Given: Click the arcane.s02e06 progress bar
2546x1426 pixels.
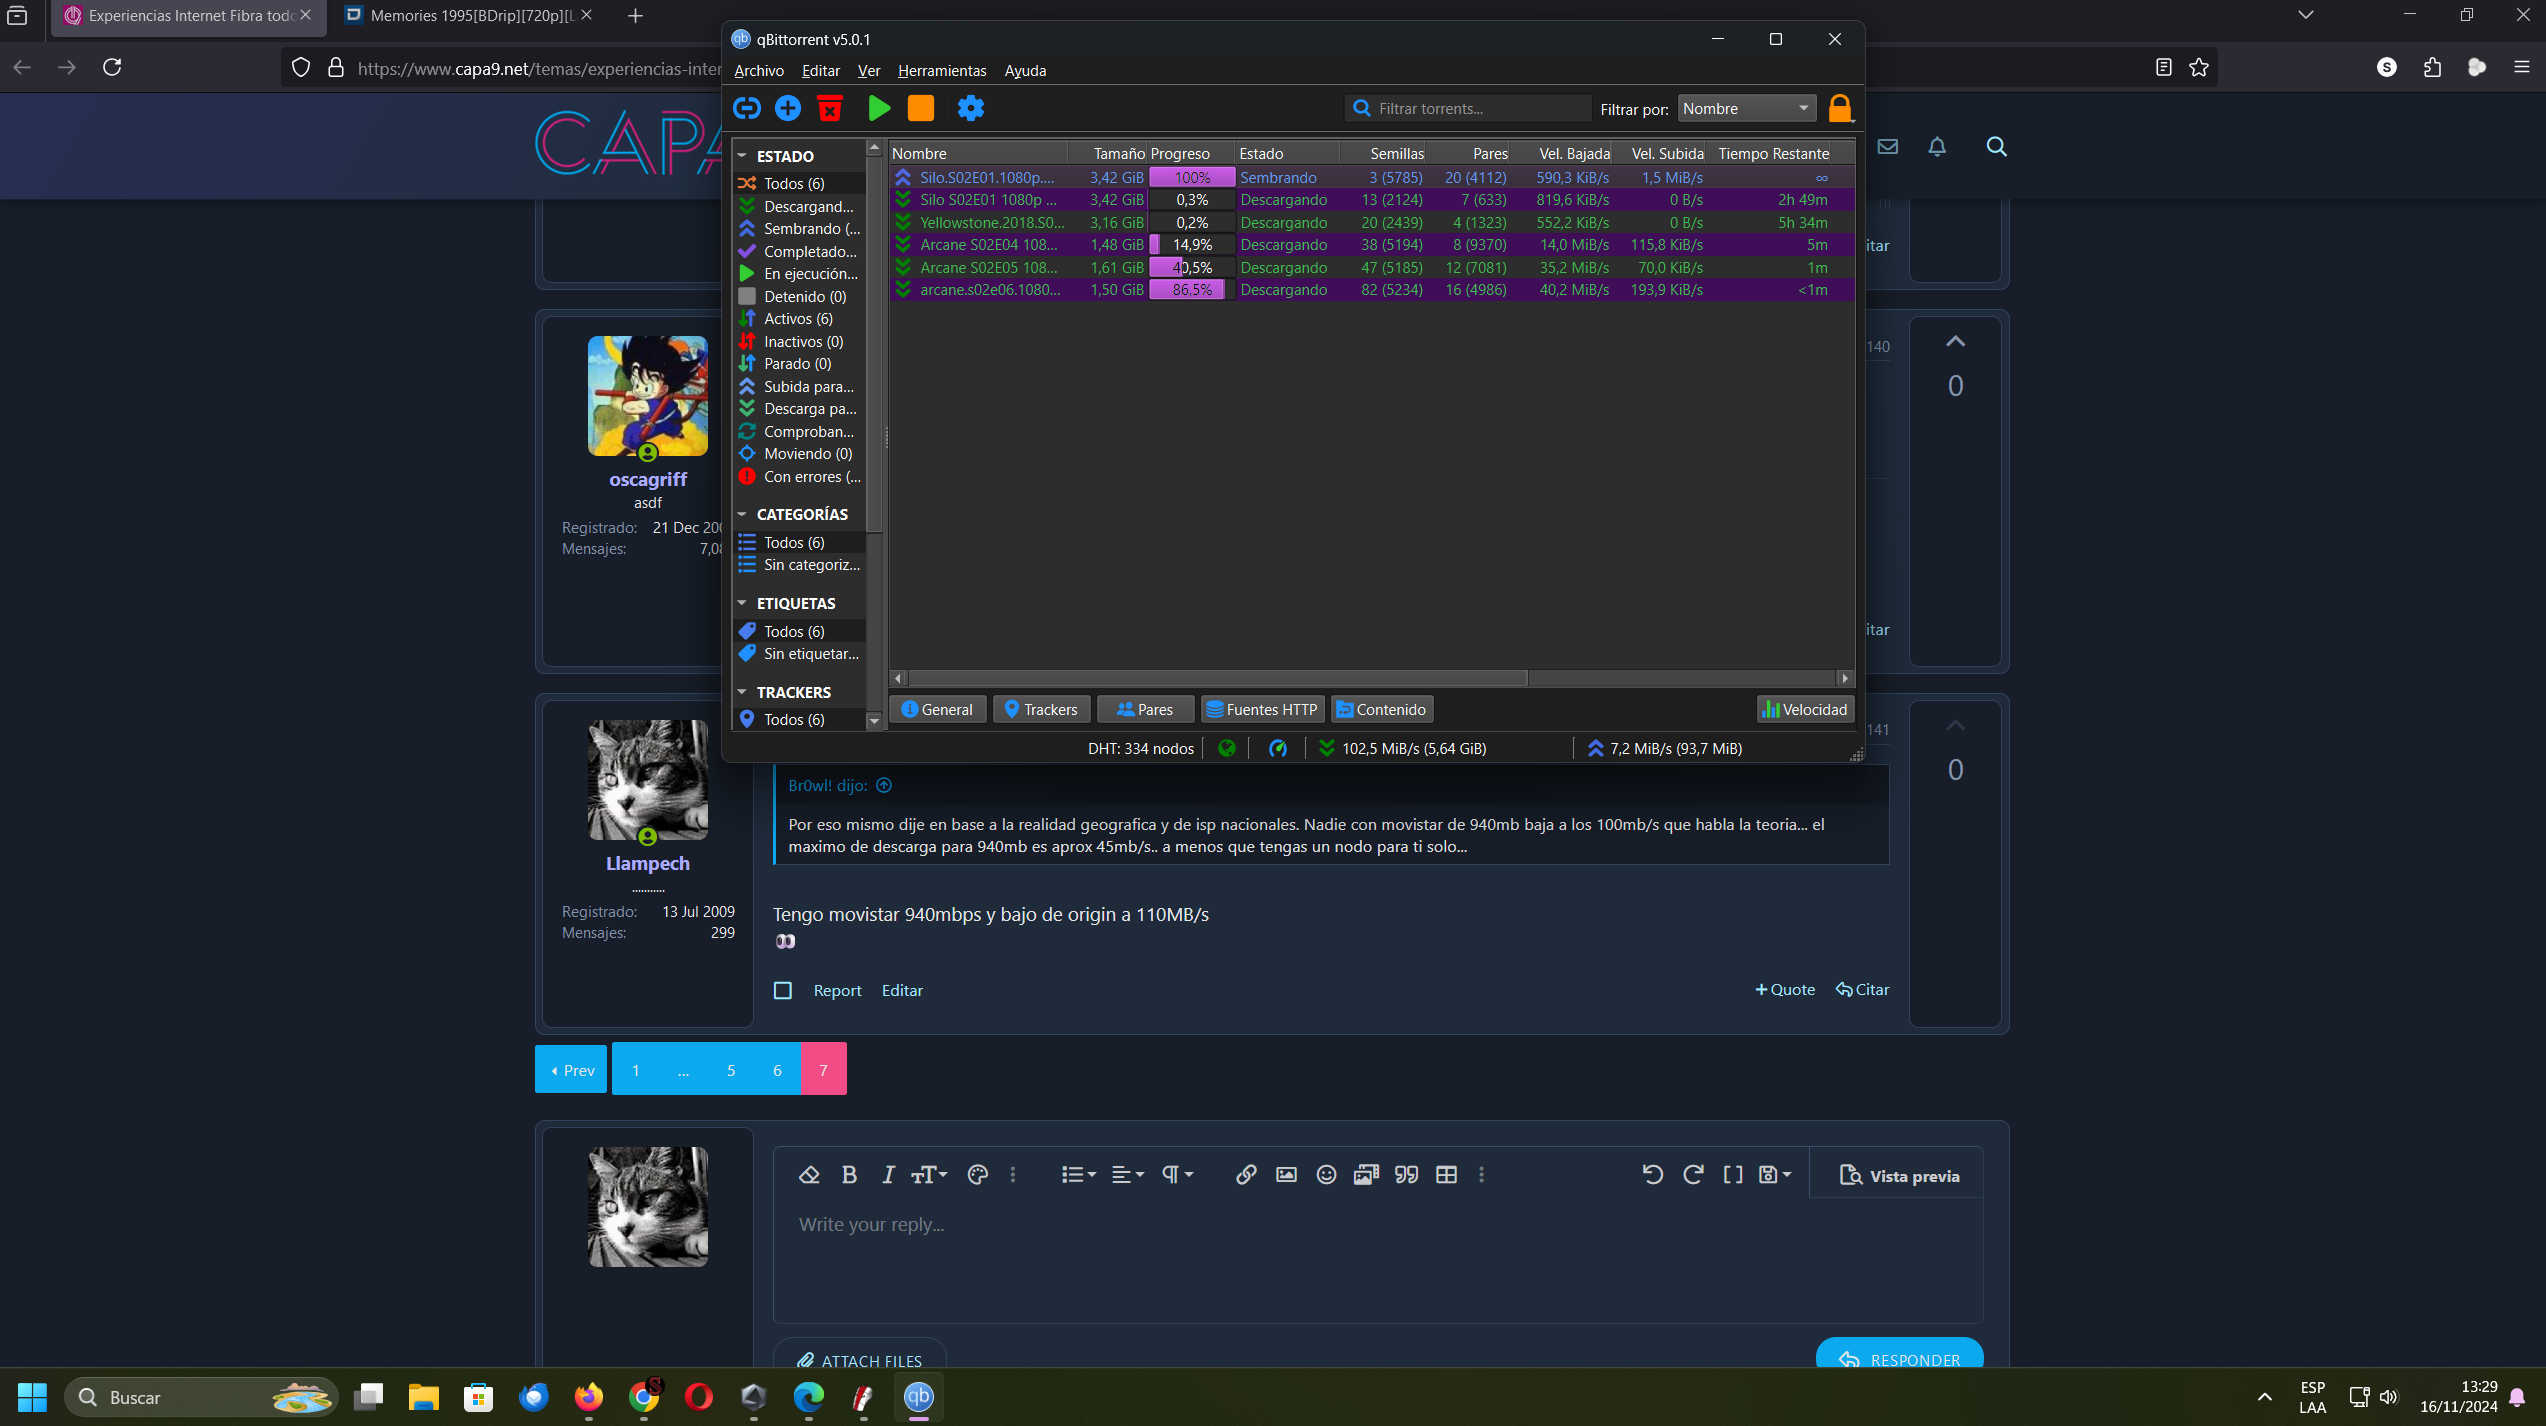Looking at the screenshot, I should coord(1191,290).
